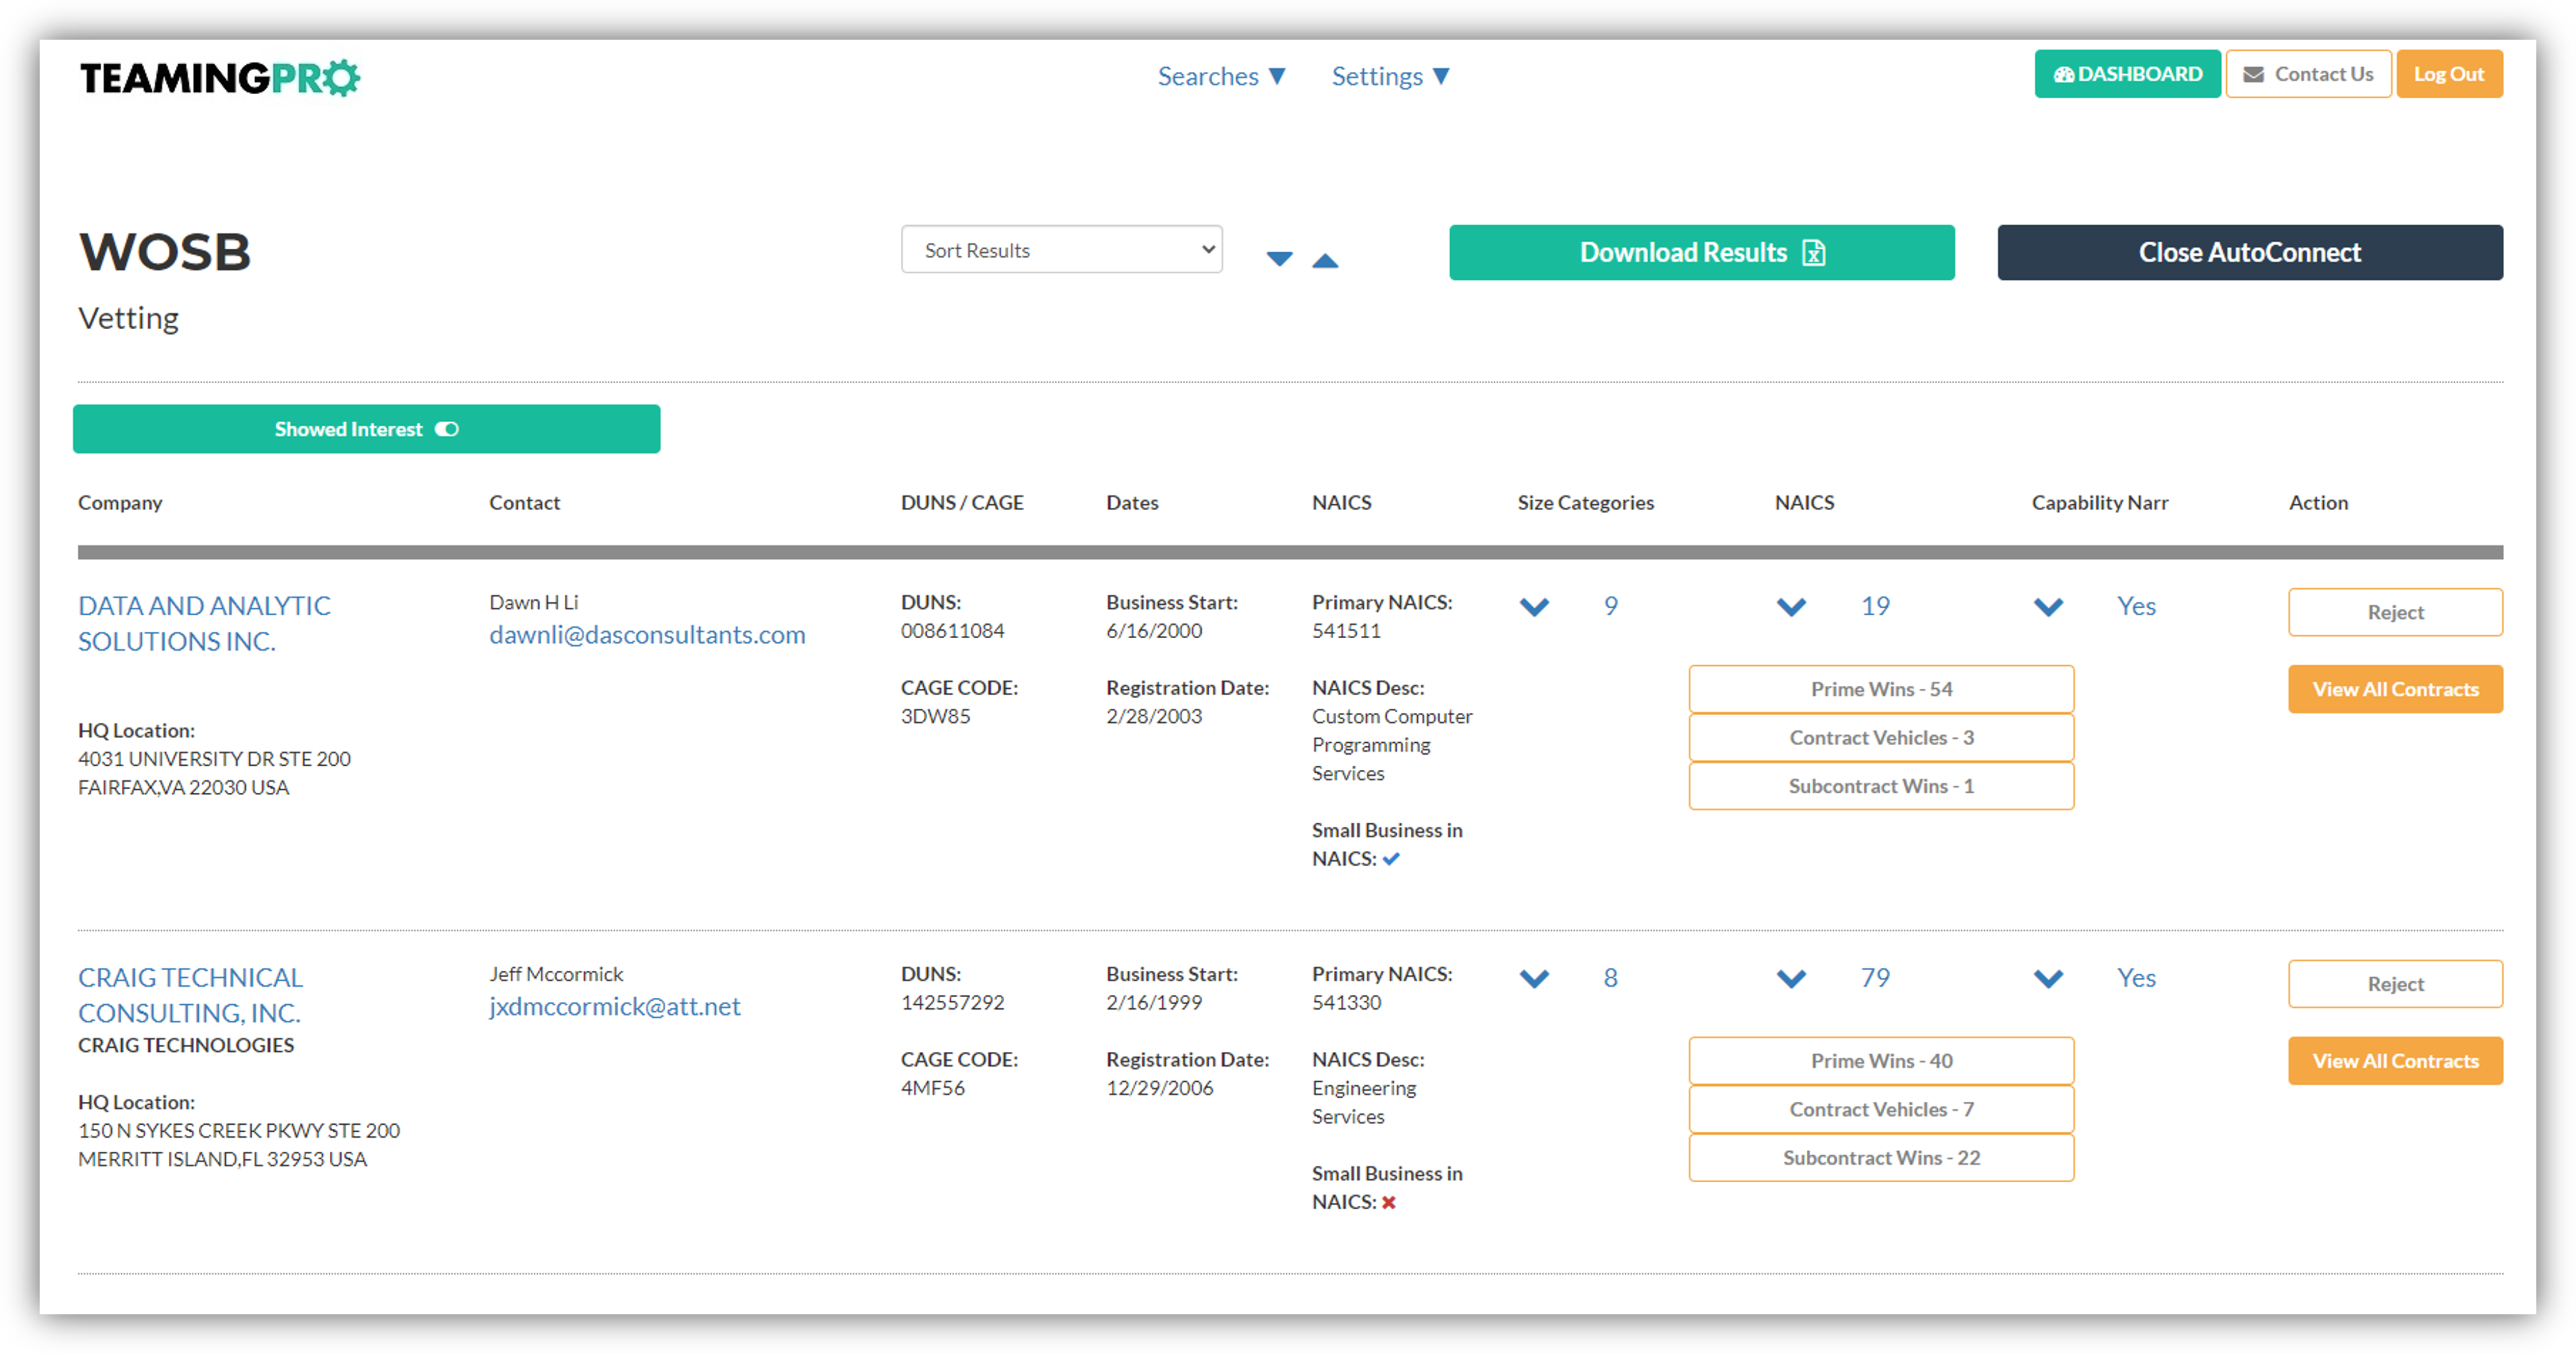Email jxdmccormick@att.net
This screenshot has width=2576, height=1354.
coord(615,1006)
